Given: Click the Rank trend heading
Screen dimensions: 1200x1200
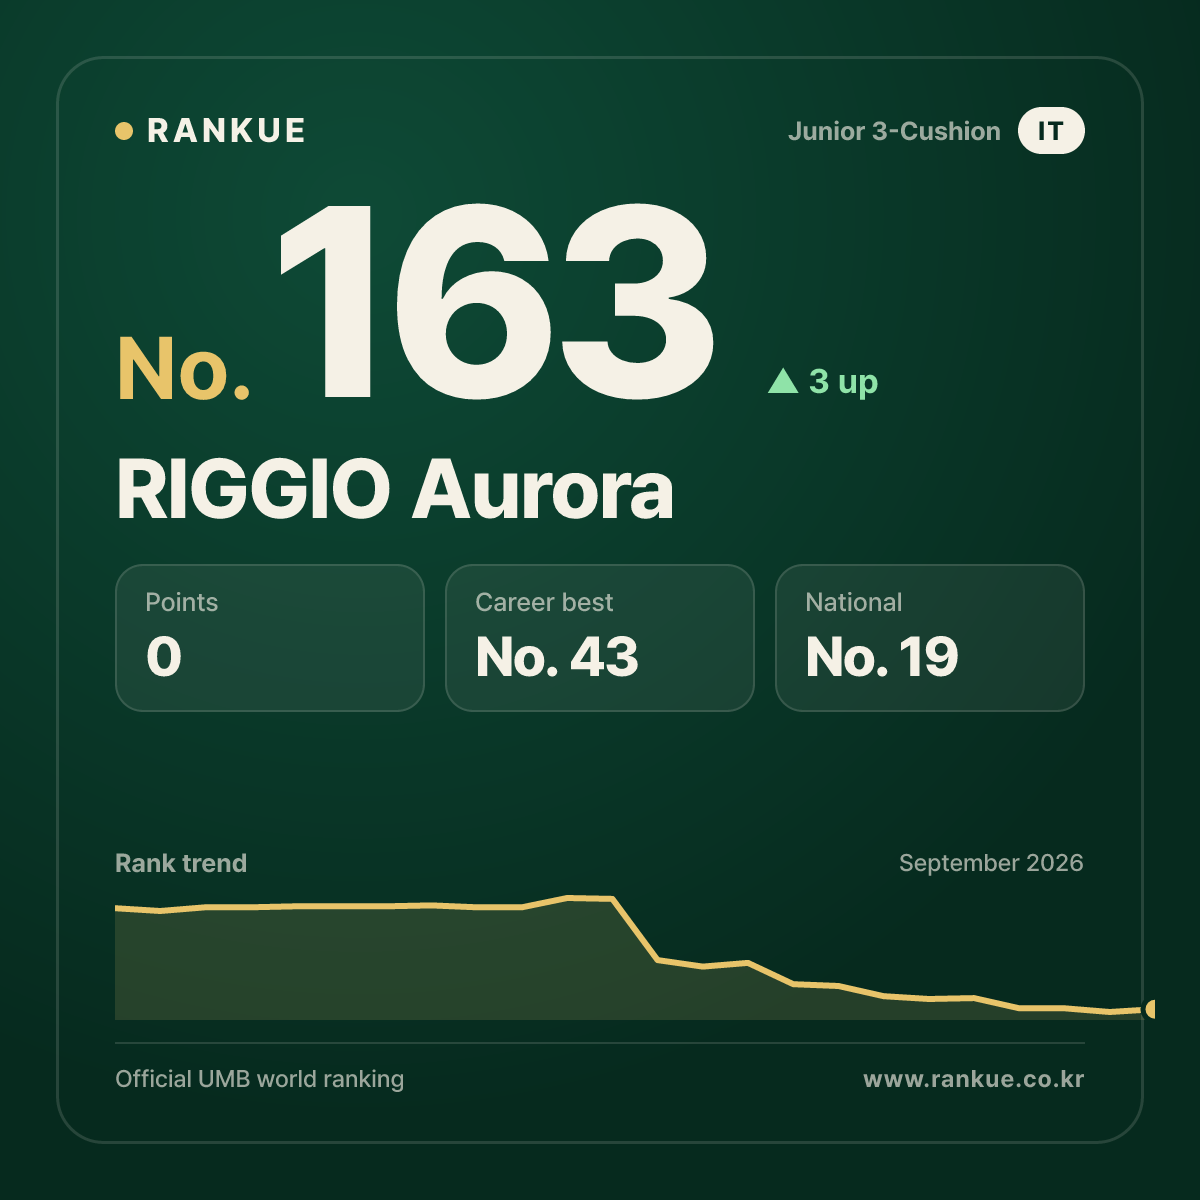Looking at the screenshot, I should (181, 863).
